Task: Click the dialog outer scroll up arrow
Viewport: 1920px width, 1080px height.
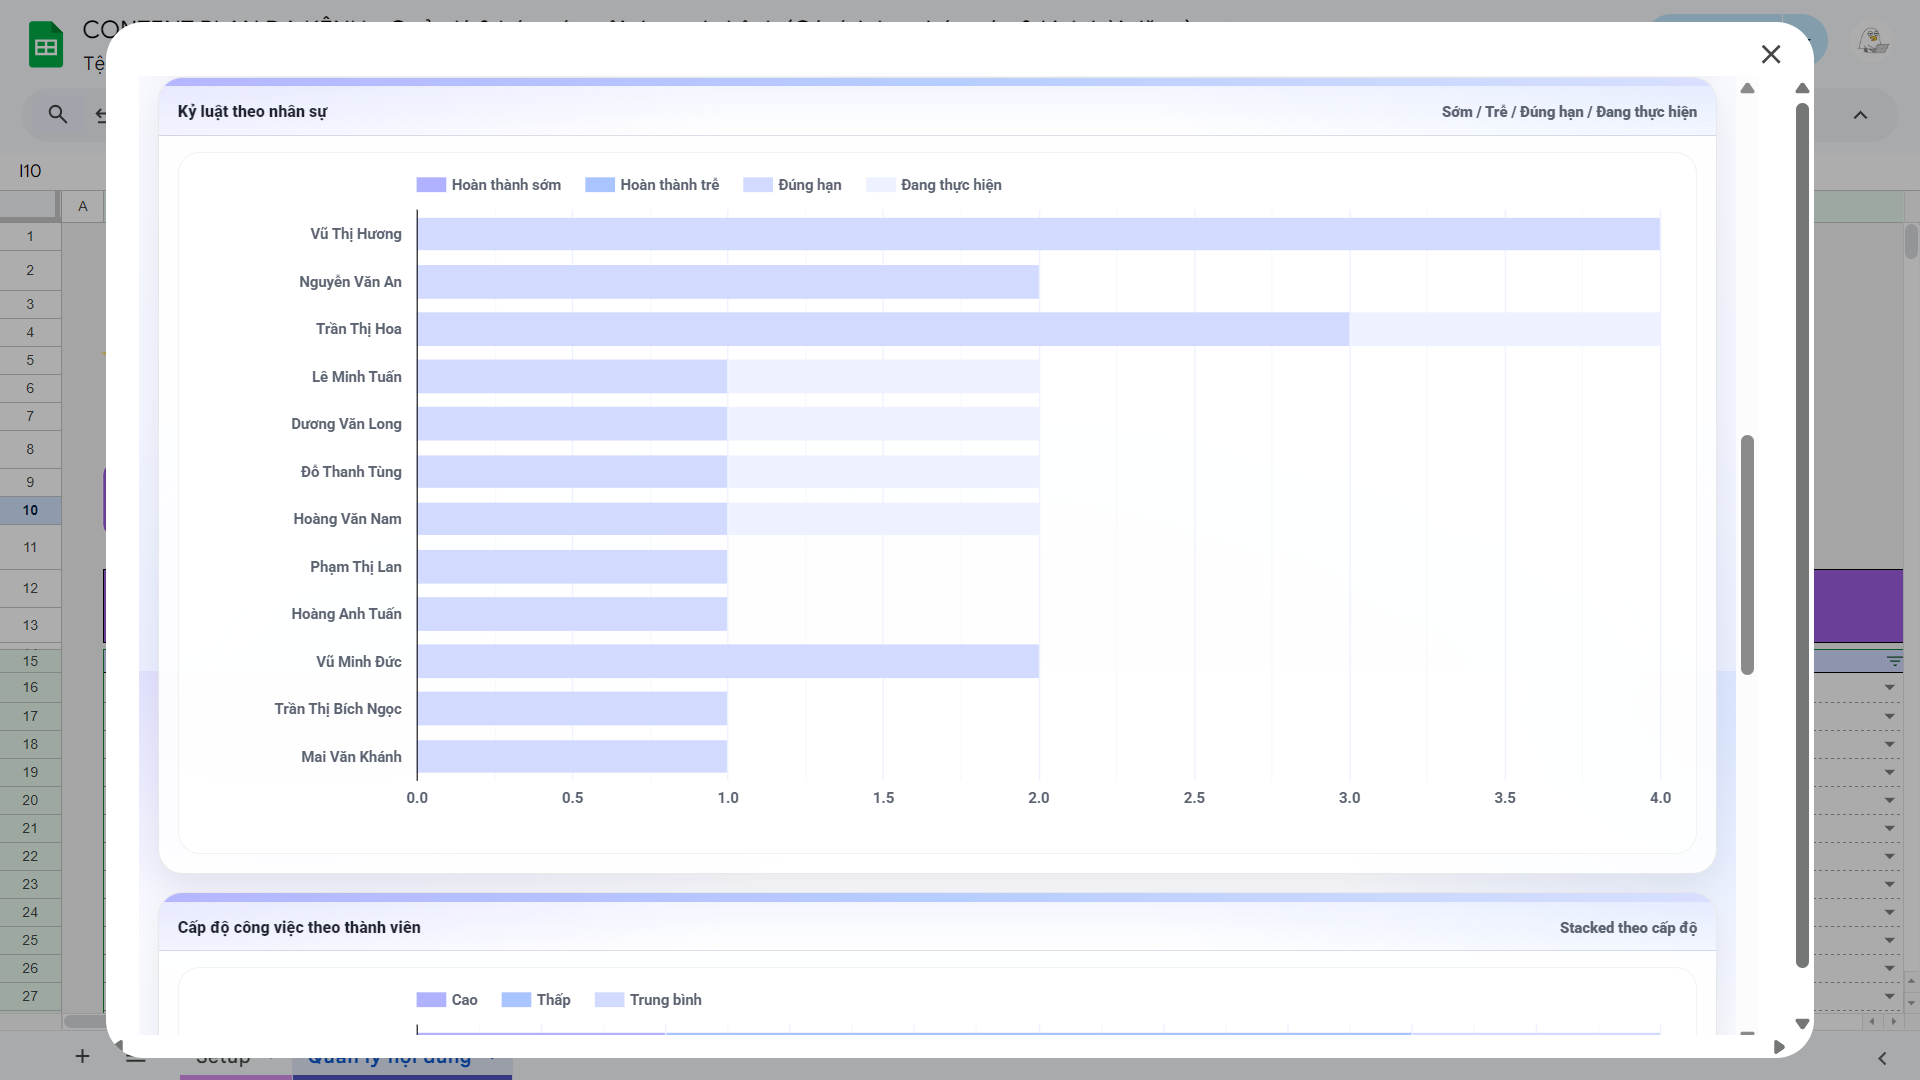Action: click(1802, 89)
